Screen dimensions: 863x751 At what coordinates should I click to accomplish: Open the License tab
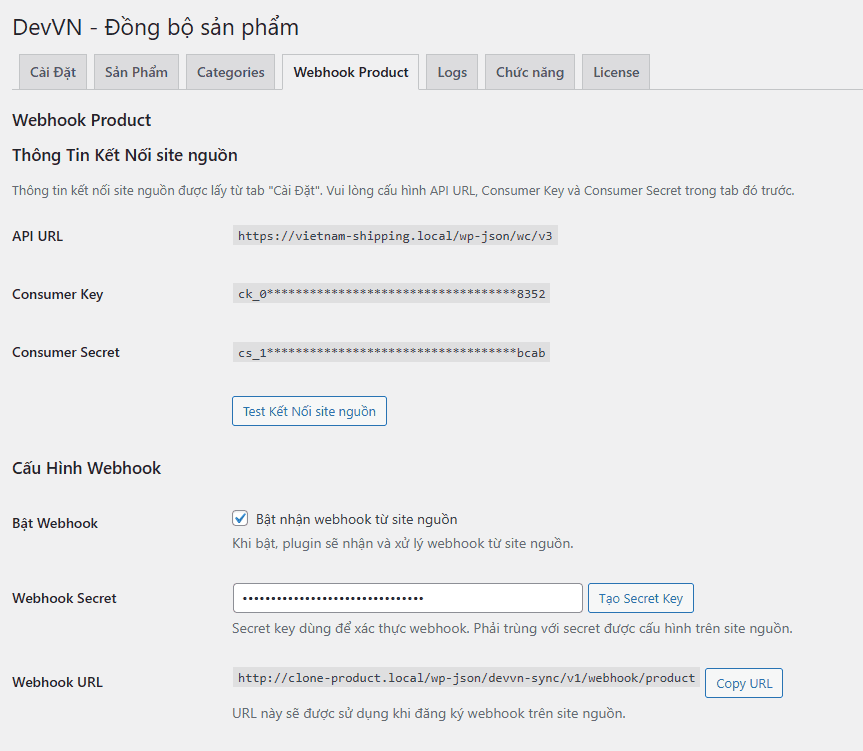(x=616, y=72)
